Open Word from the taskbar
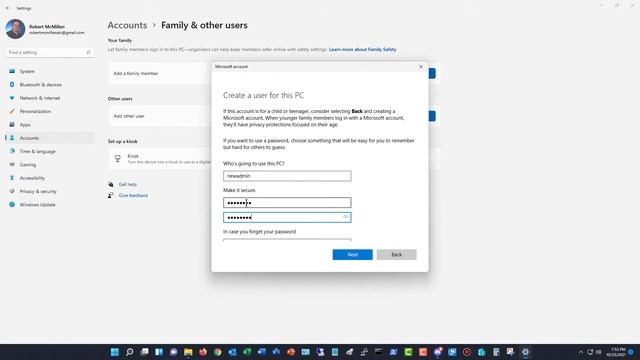Image resolution: width=640 pixels, height=360 pixels. [262, 352]
